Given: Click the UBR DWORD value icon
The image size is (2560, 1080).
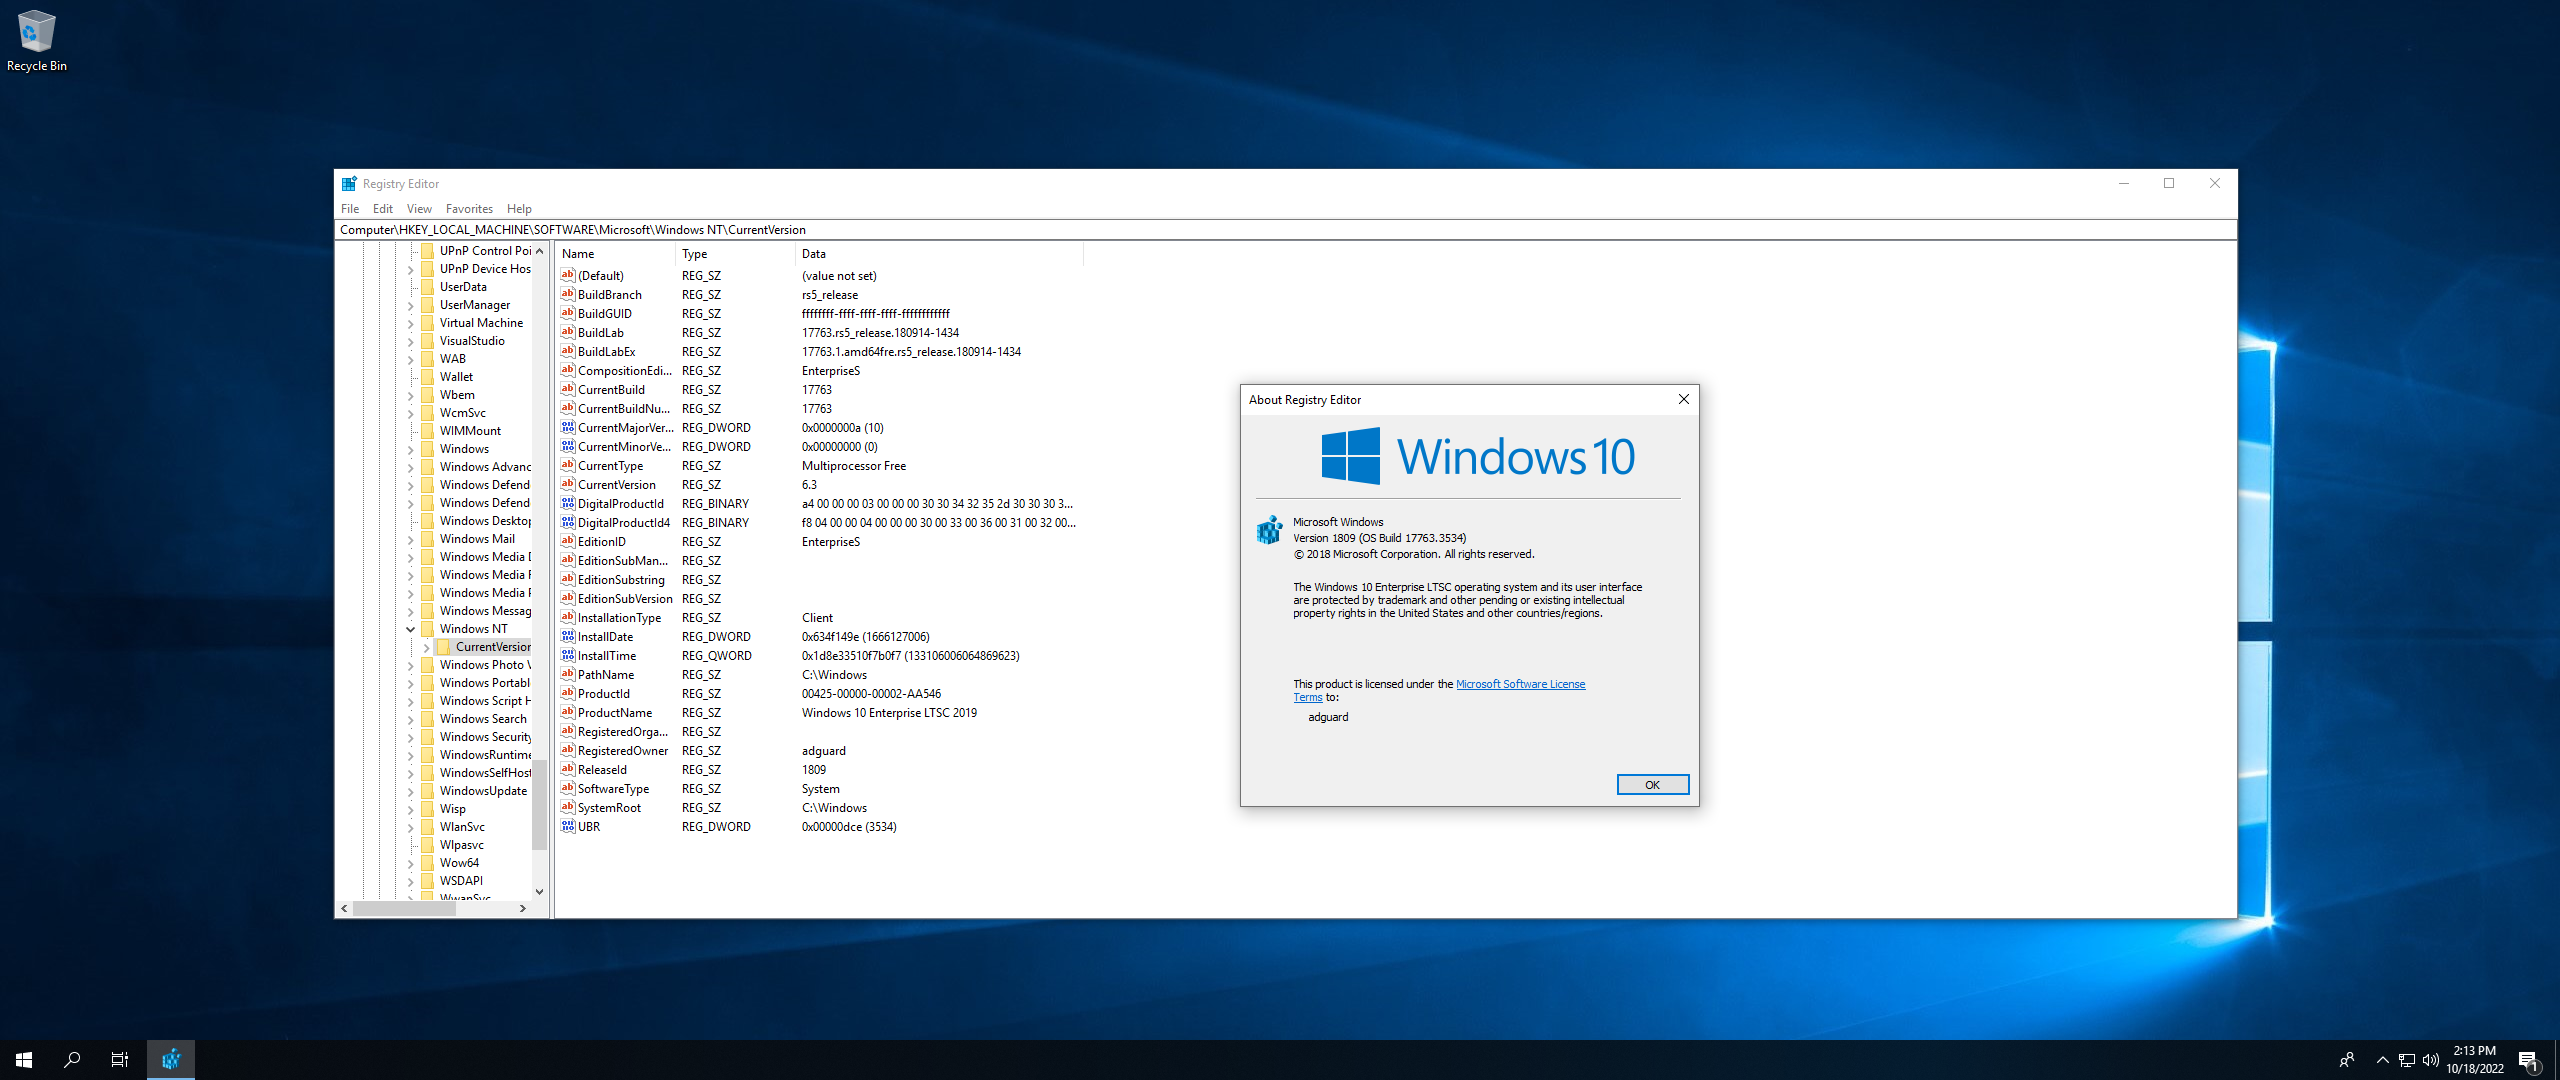Looking at the screenshot, I should point(568,827).
